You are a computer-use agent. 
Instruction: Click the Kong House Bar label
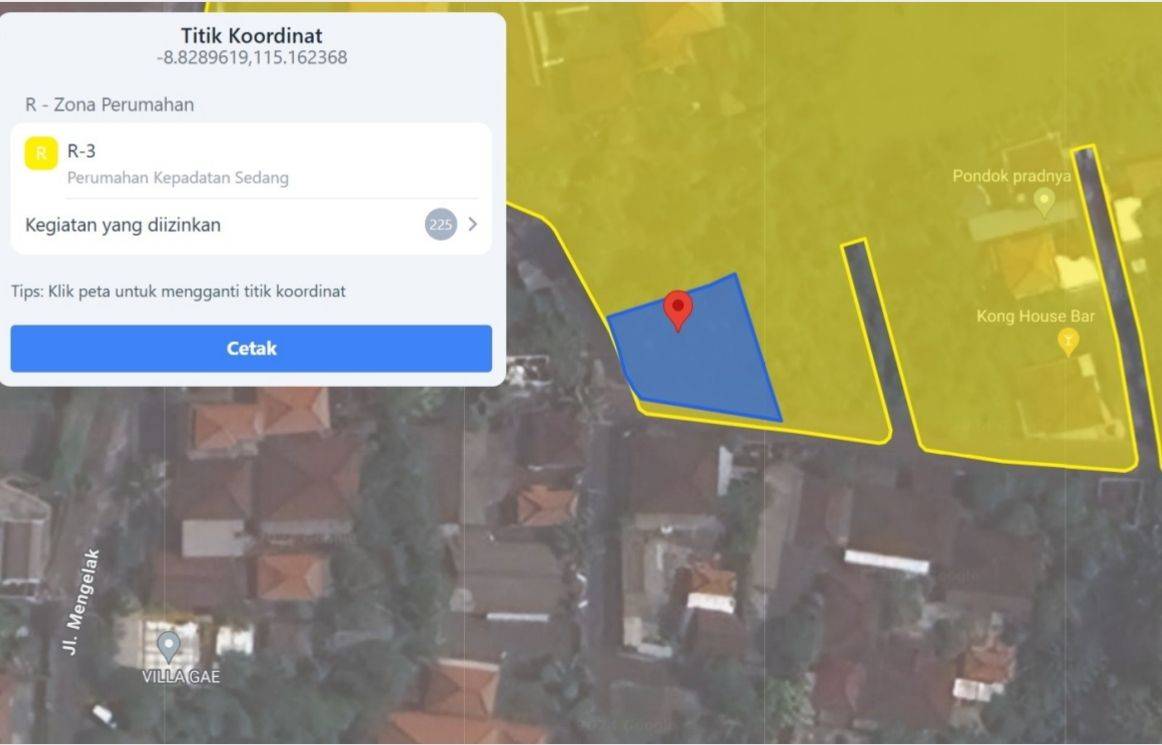(1035, 316)
